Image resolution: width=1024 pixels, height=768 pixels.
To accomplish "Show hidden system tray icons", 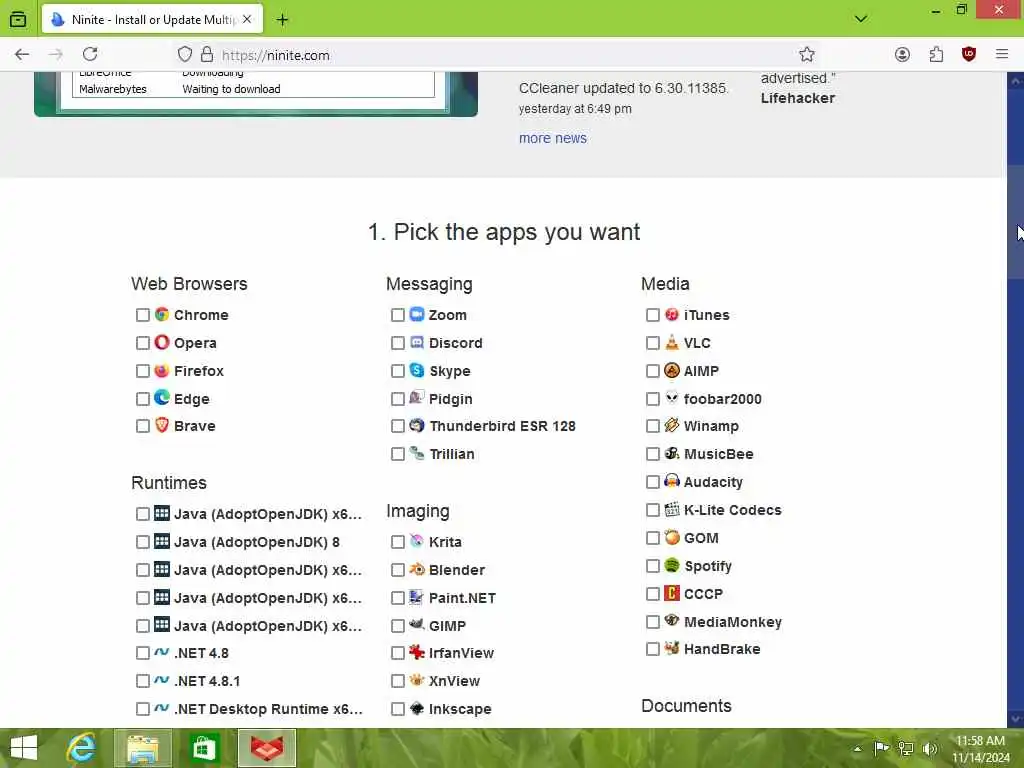I will (x=857, y=748).
